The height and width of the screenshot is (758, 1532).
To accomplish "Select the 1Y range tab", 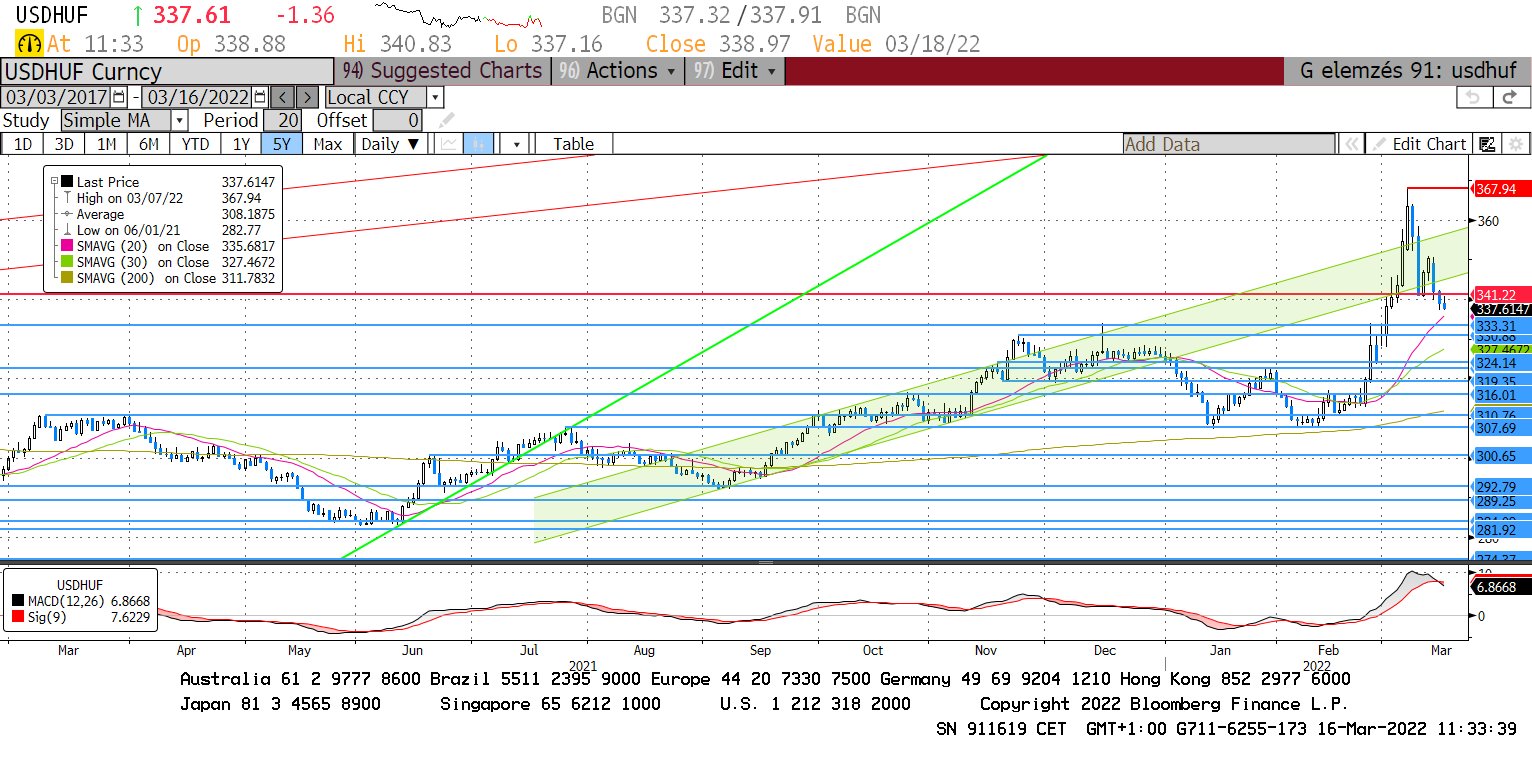I will [241, 144].
